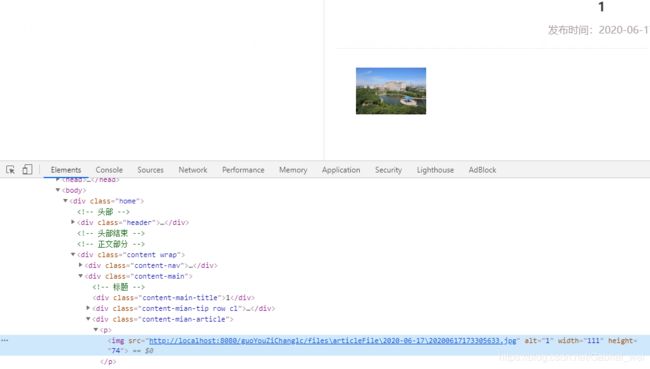Expand the content-nav div arrow
The width and height of the screenshot is (650, 369).
(80, 265)
